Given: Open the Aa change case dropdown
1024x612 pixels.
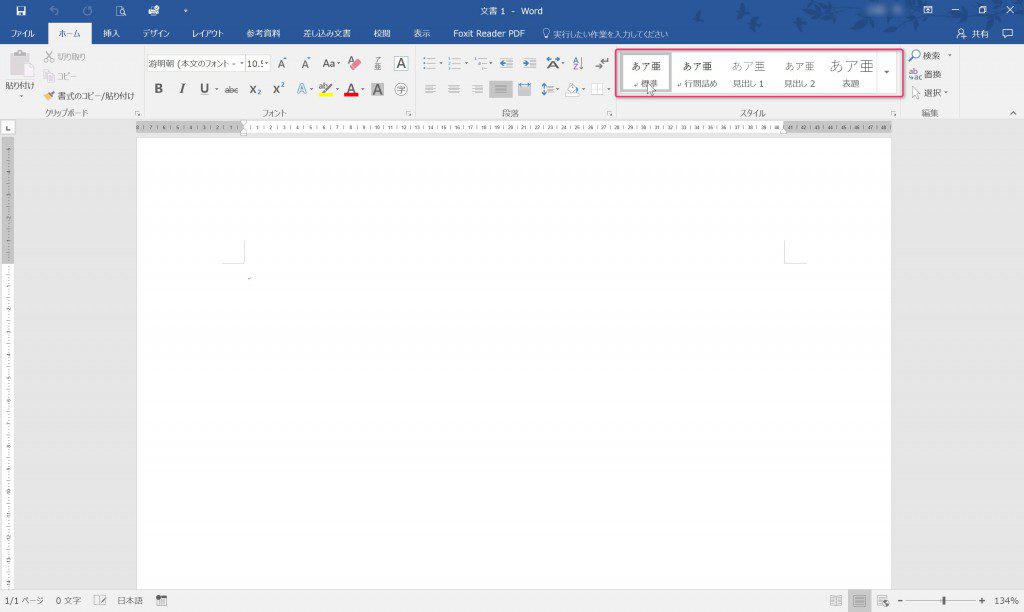Looking at the screenshot, I should [331, 63].
